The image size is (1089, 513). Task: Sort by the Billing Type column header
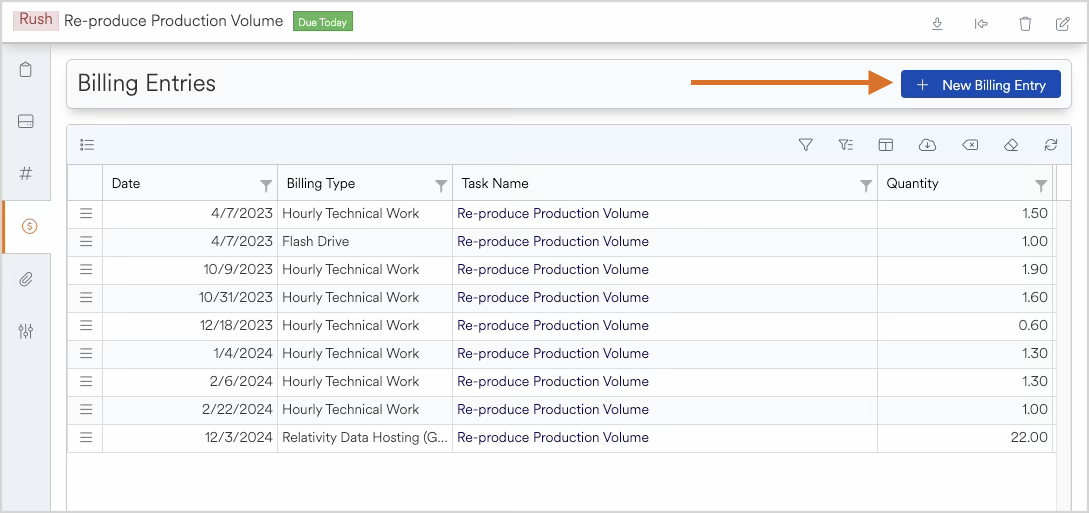321,183
